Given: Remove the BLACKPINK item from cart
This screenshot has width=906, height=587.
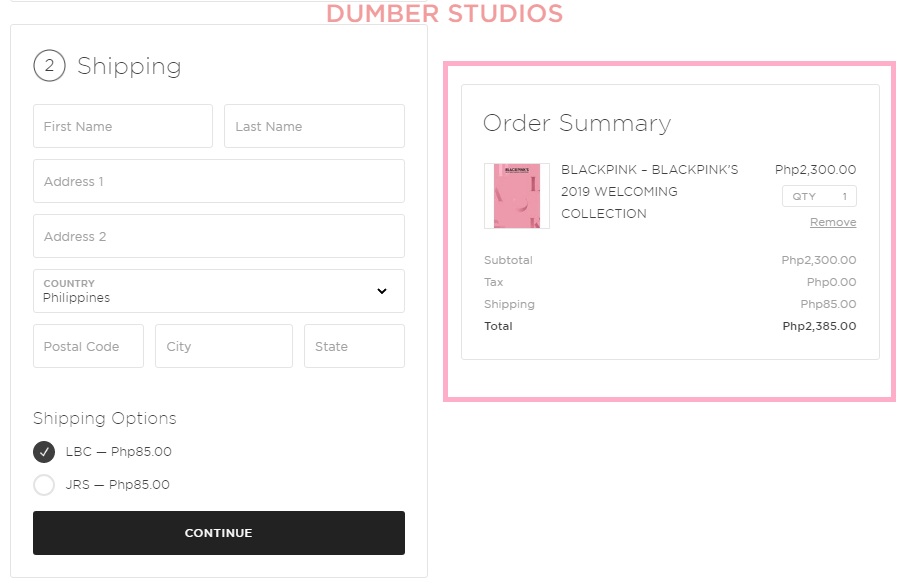Looking at the screenshot, I should click(x=833, y=221).
